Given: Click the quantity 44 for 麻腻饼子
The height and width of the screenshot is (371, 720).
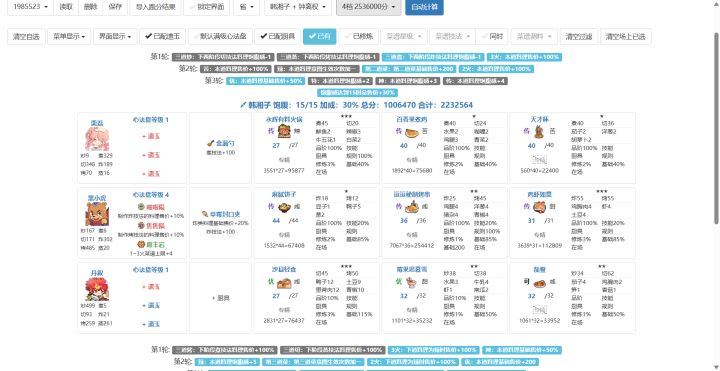Looking at the screenshot, I should 276,220.
